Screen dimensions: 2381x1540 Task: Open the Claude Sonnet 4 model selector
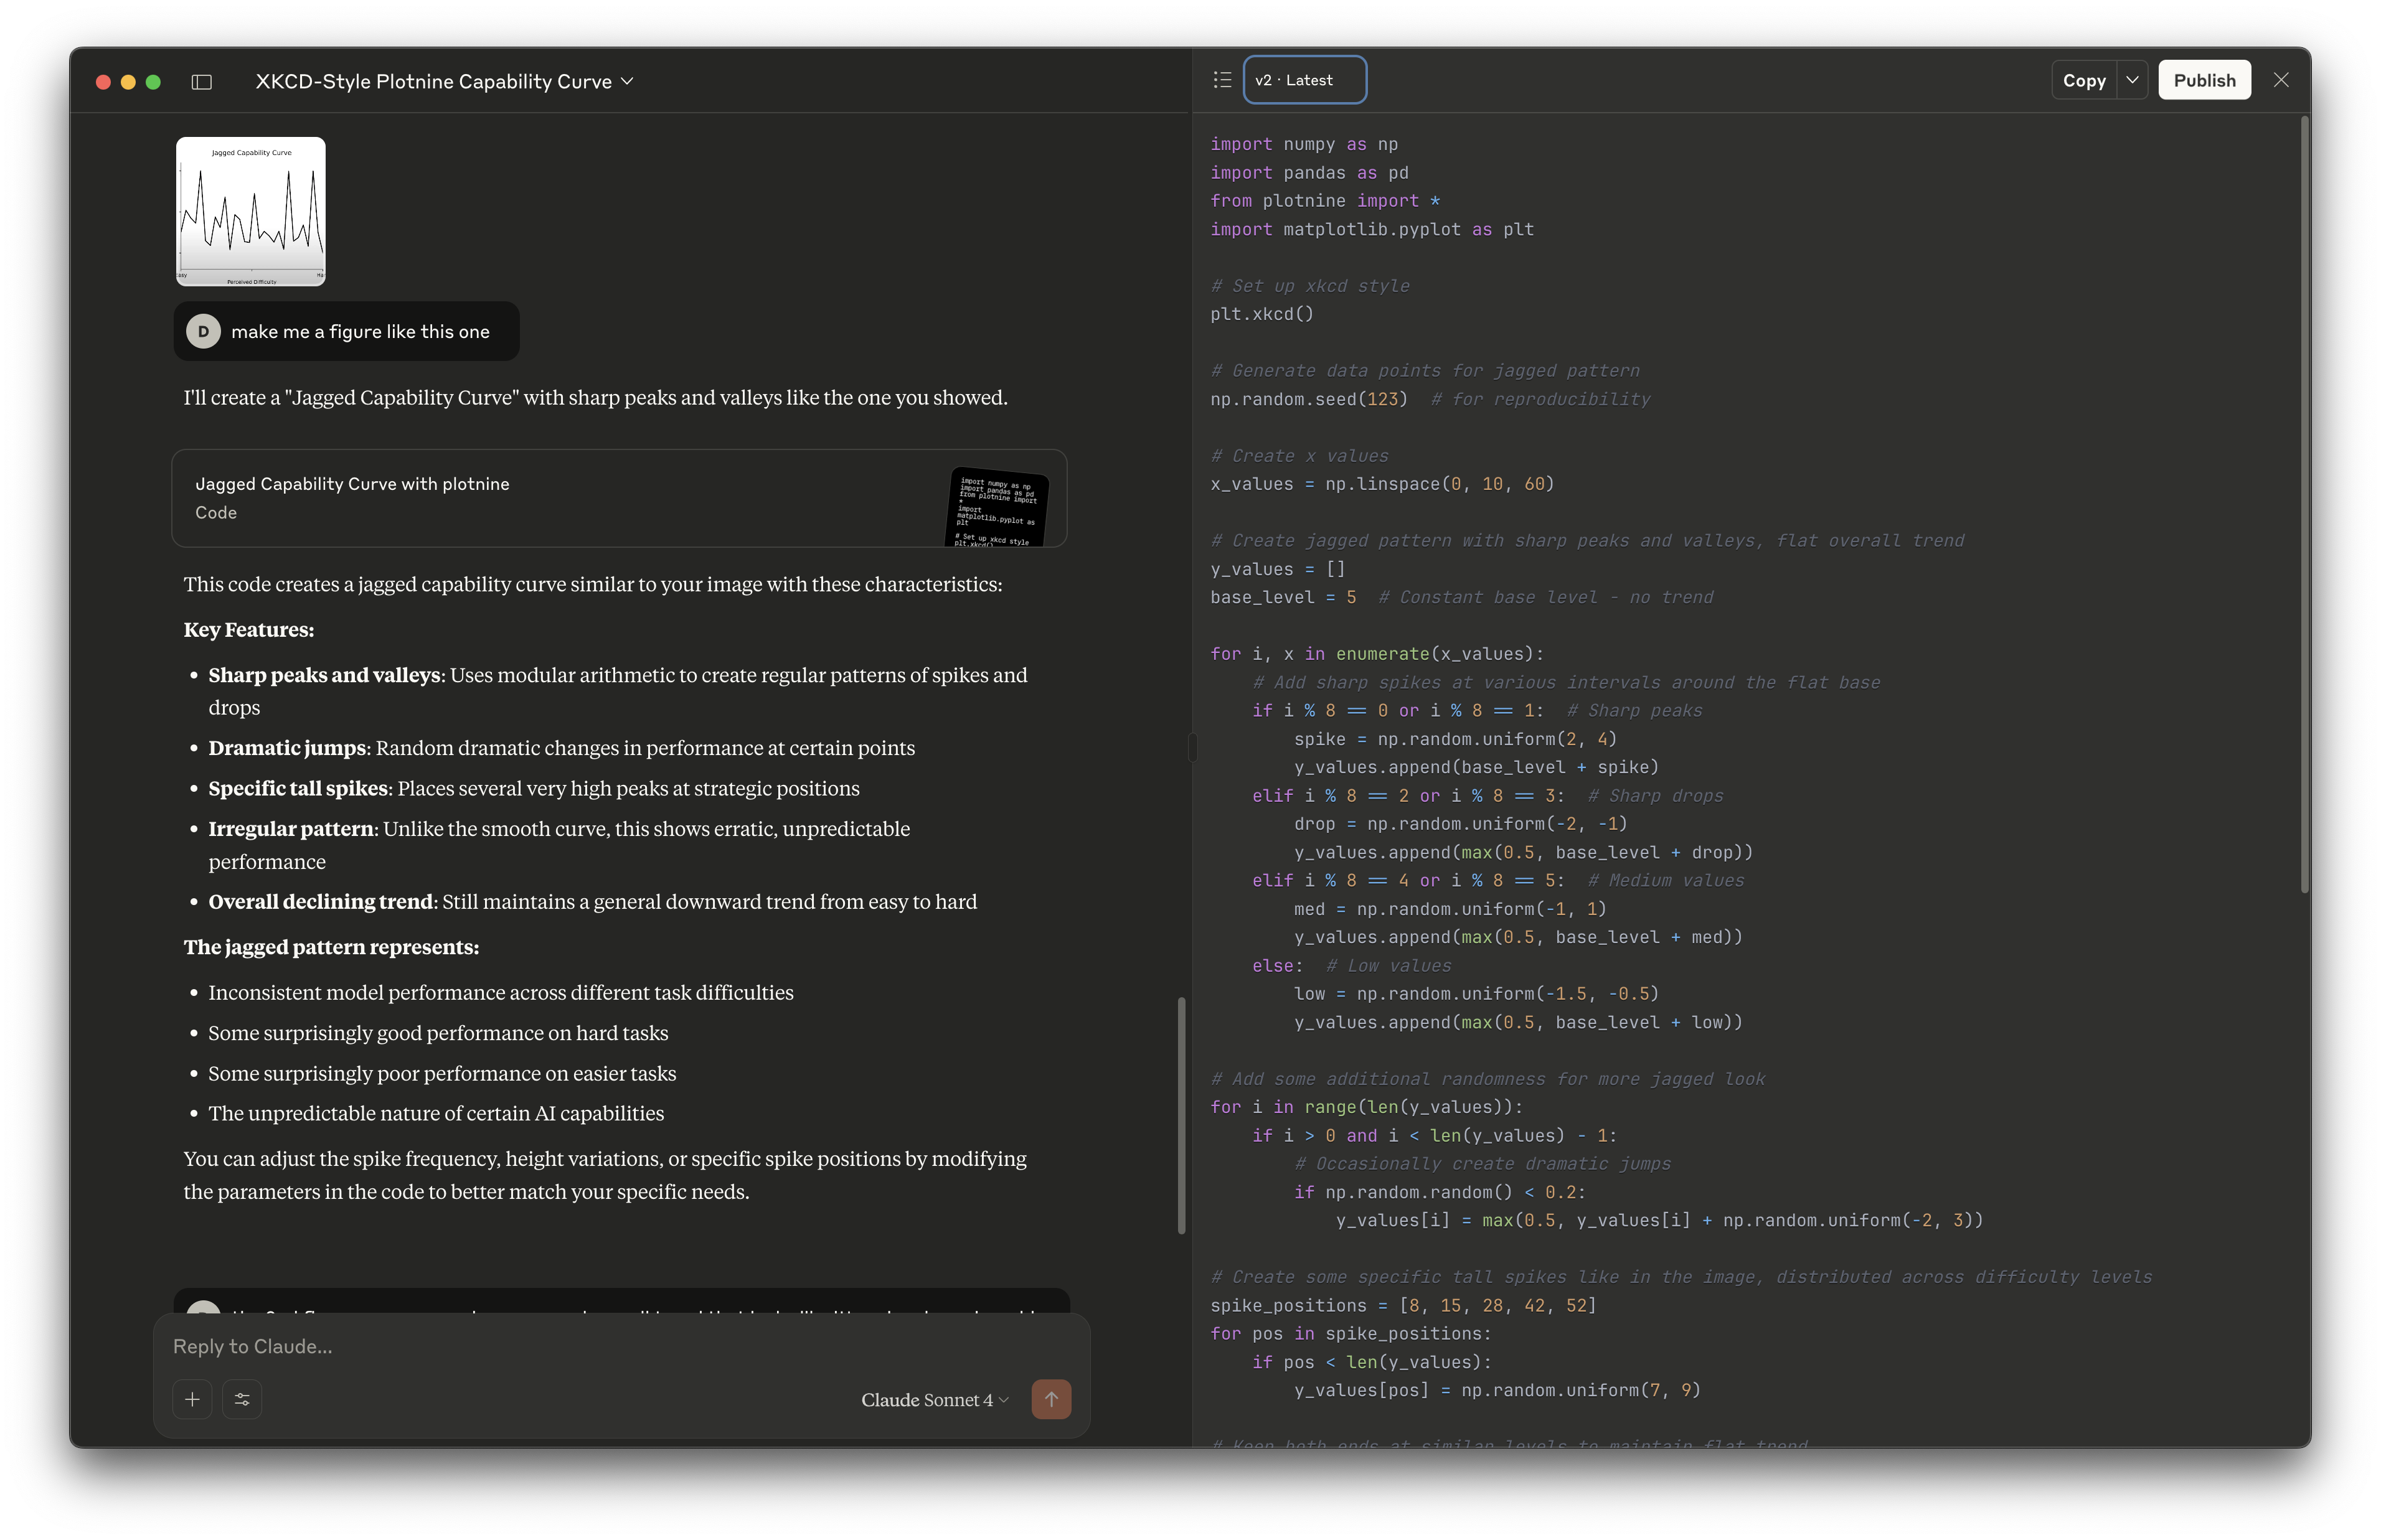coord(934,1400)
